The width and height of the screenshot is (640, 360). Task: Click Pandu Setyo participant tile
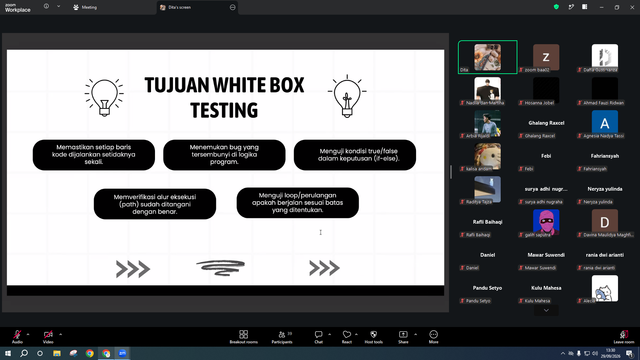point(488,289)
